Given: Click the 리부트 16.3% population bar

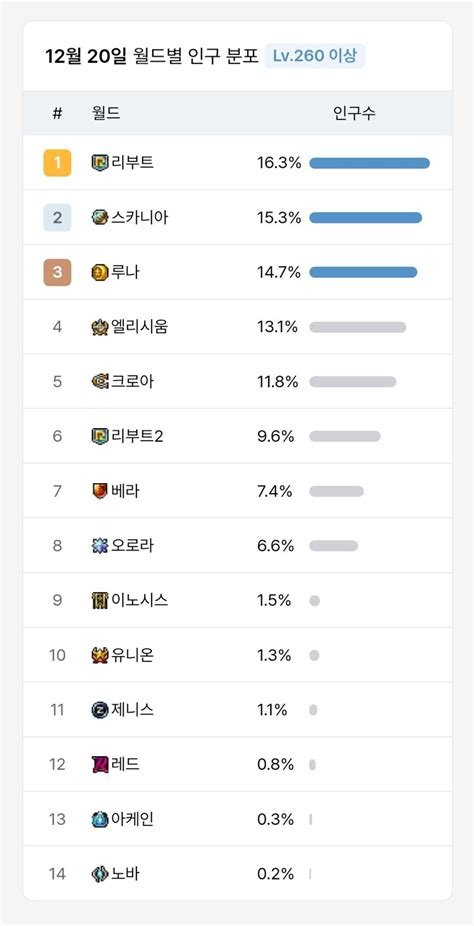Looking at the screenshot, I should tap(370, 163).
